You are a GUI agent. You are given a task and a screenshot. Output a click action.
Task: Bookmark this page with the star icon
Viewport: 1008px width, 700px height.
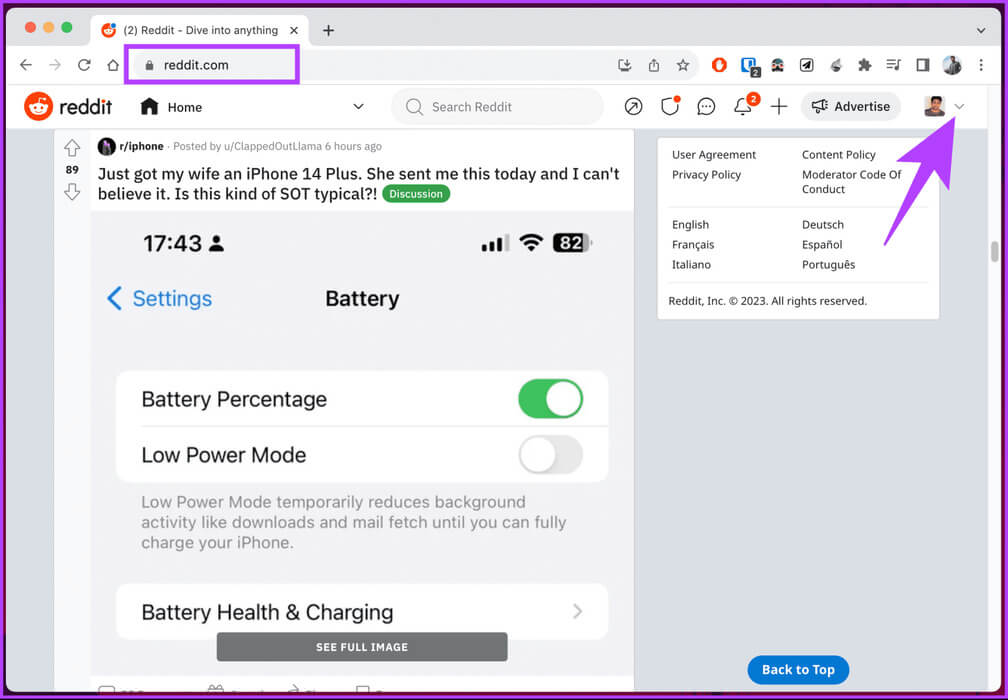coord(683,65)
